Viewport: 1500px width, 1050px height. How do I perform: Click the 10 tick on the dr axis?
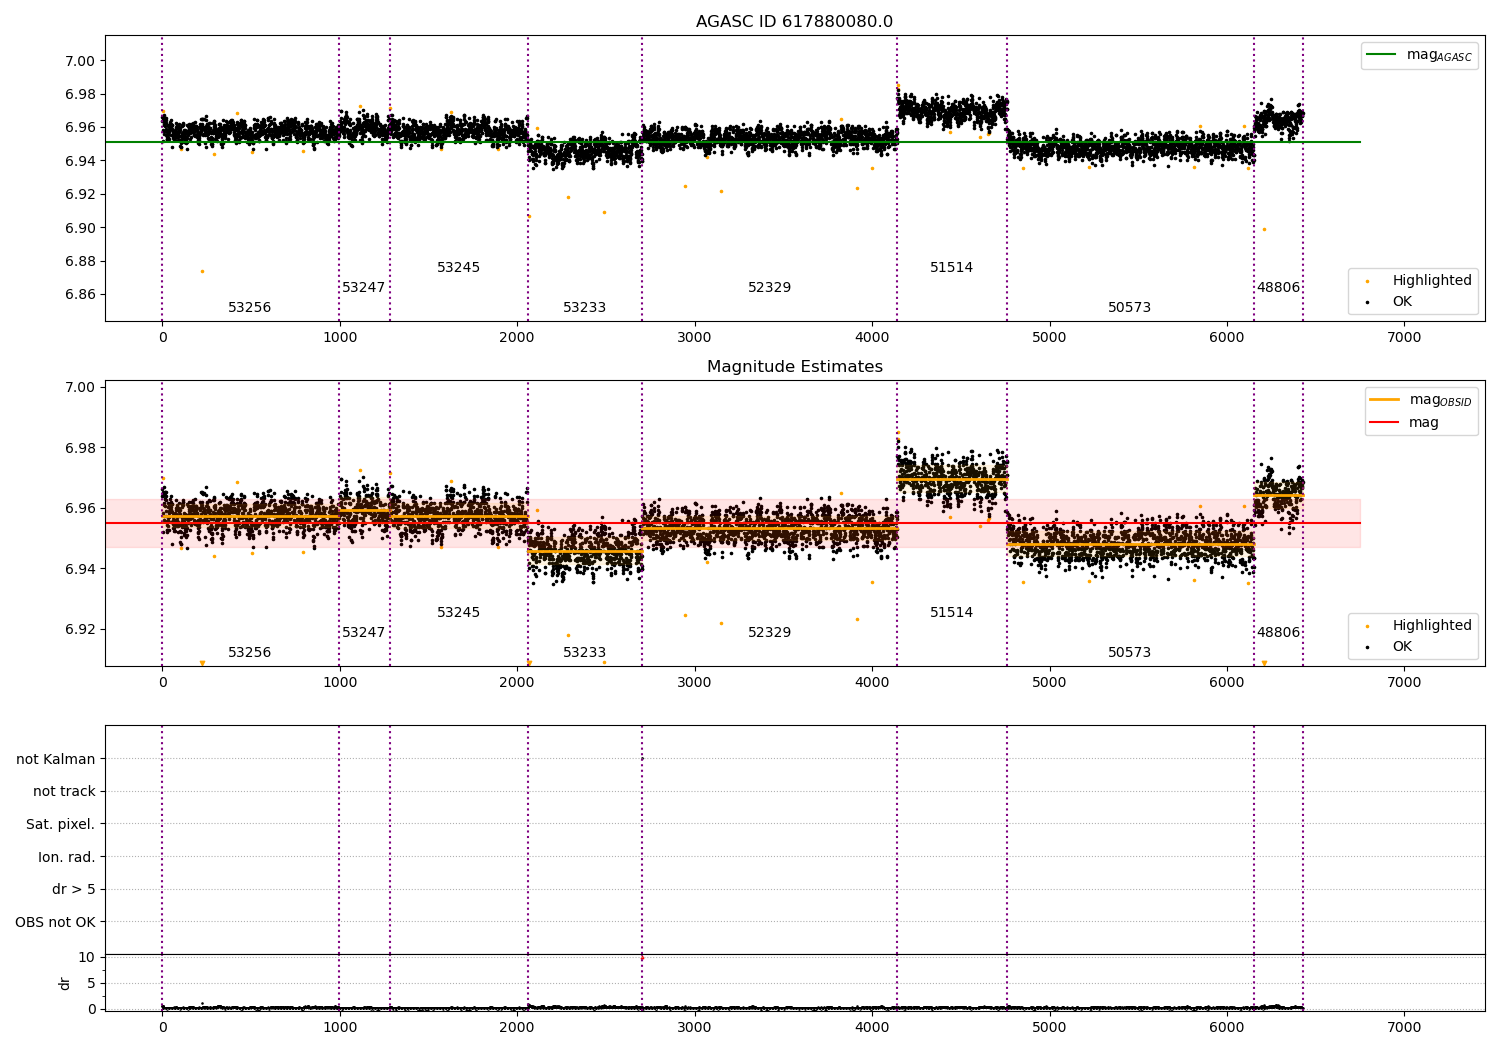click(x=87, y=958)
